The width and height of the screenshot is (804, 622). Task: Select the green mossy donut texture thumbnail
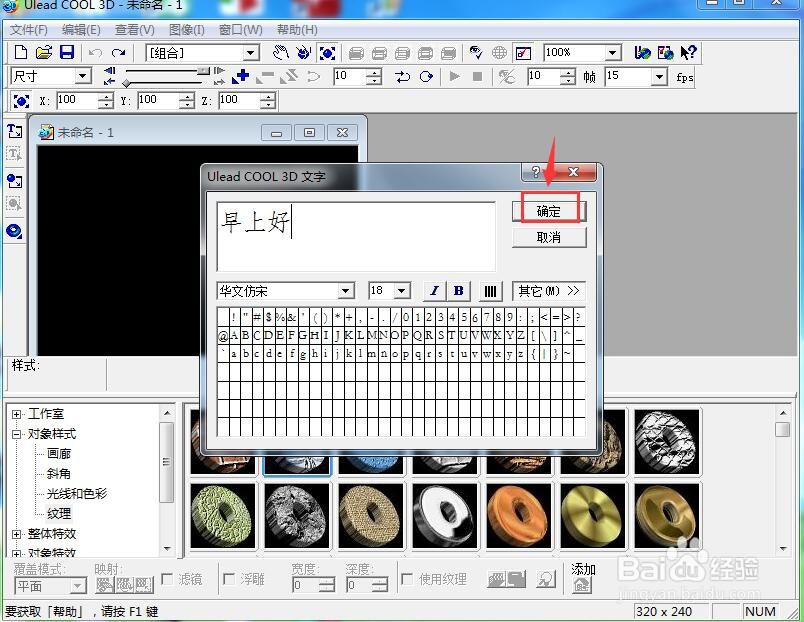[223, 516]
